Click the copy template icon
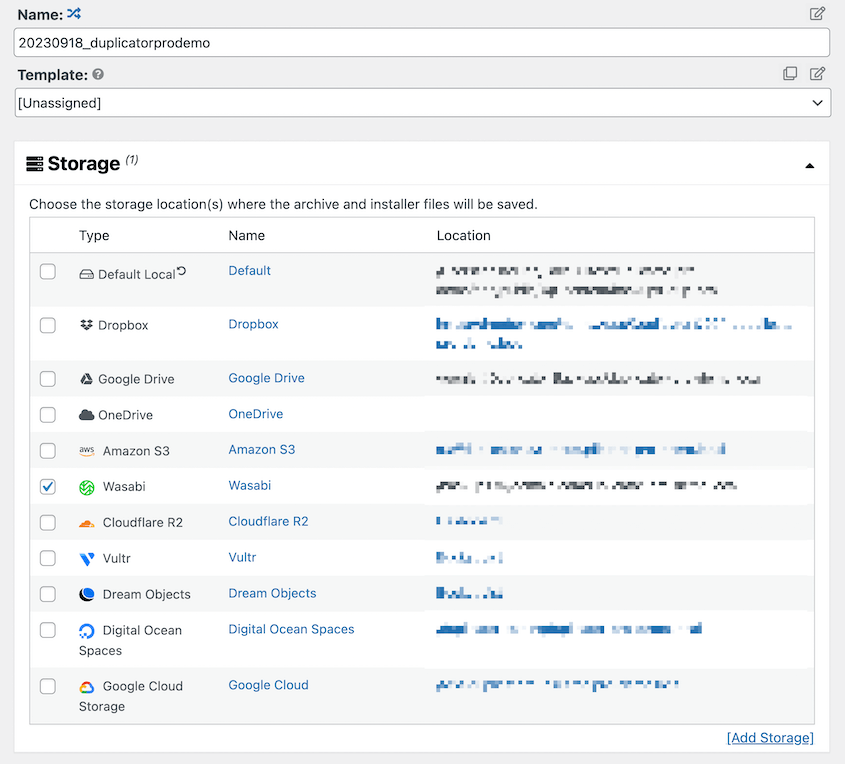 [790, 73]
